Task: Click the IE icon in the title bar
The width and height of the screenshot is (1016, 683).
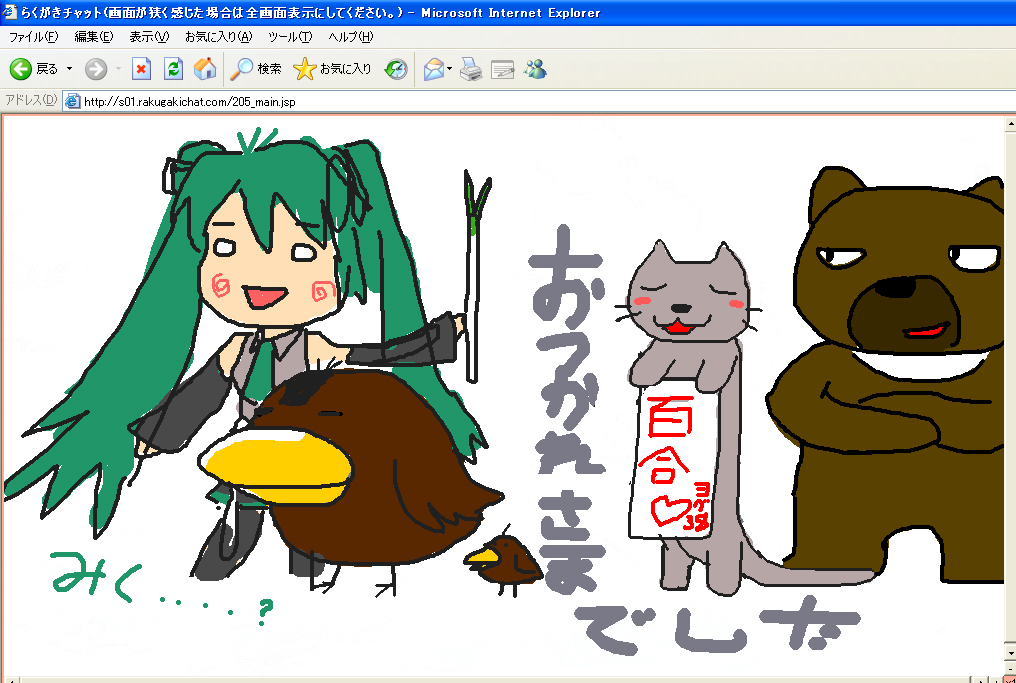Action: point(10,12)
